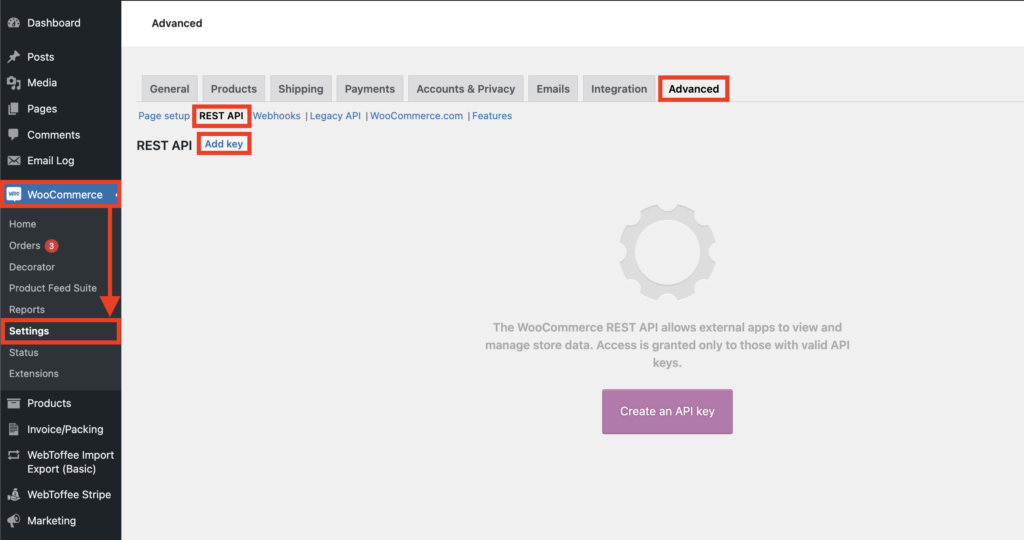The height and width of the screenshot is (540, 1024).
Task: Open the Features sub-section link
Action: (x=492, y=116)
